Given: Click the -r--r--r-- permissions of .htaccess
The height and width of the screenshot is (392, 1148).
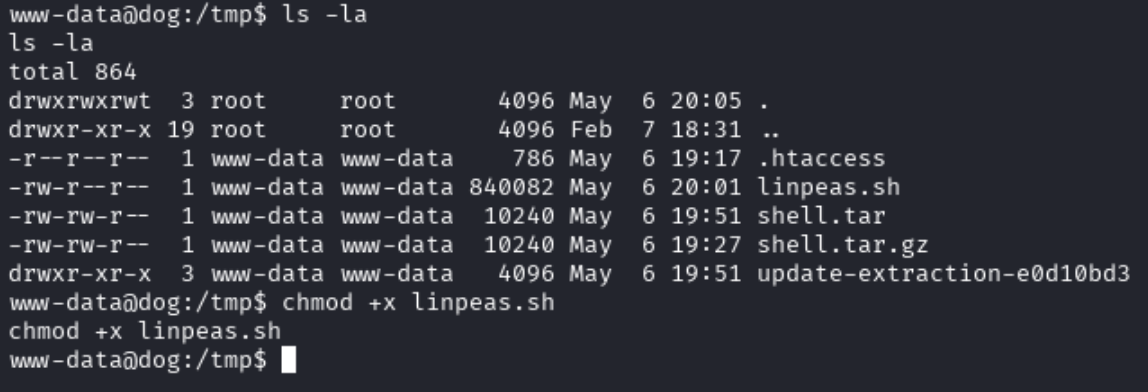Looking at the screenshot, I should (x=80, y=158).
